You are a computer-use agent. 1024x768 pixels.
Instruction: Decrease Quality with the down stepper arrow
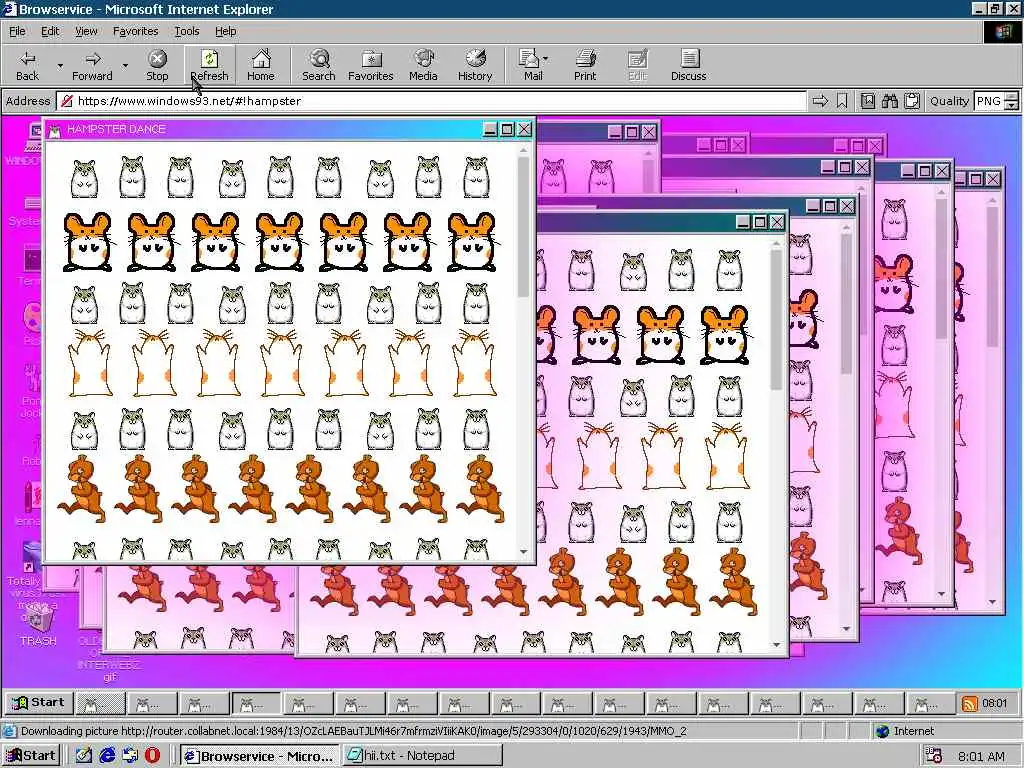point(1012,105)
